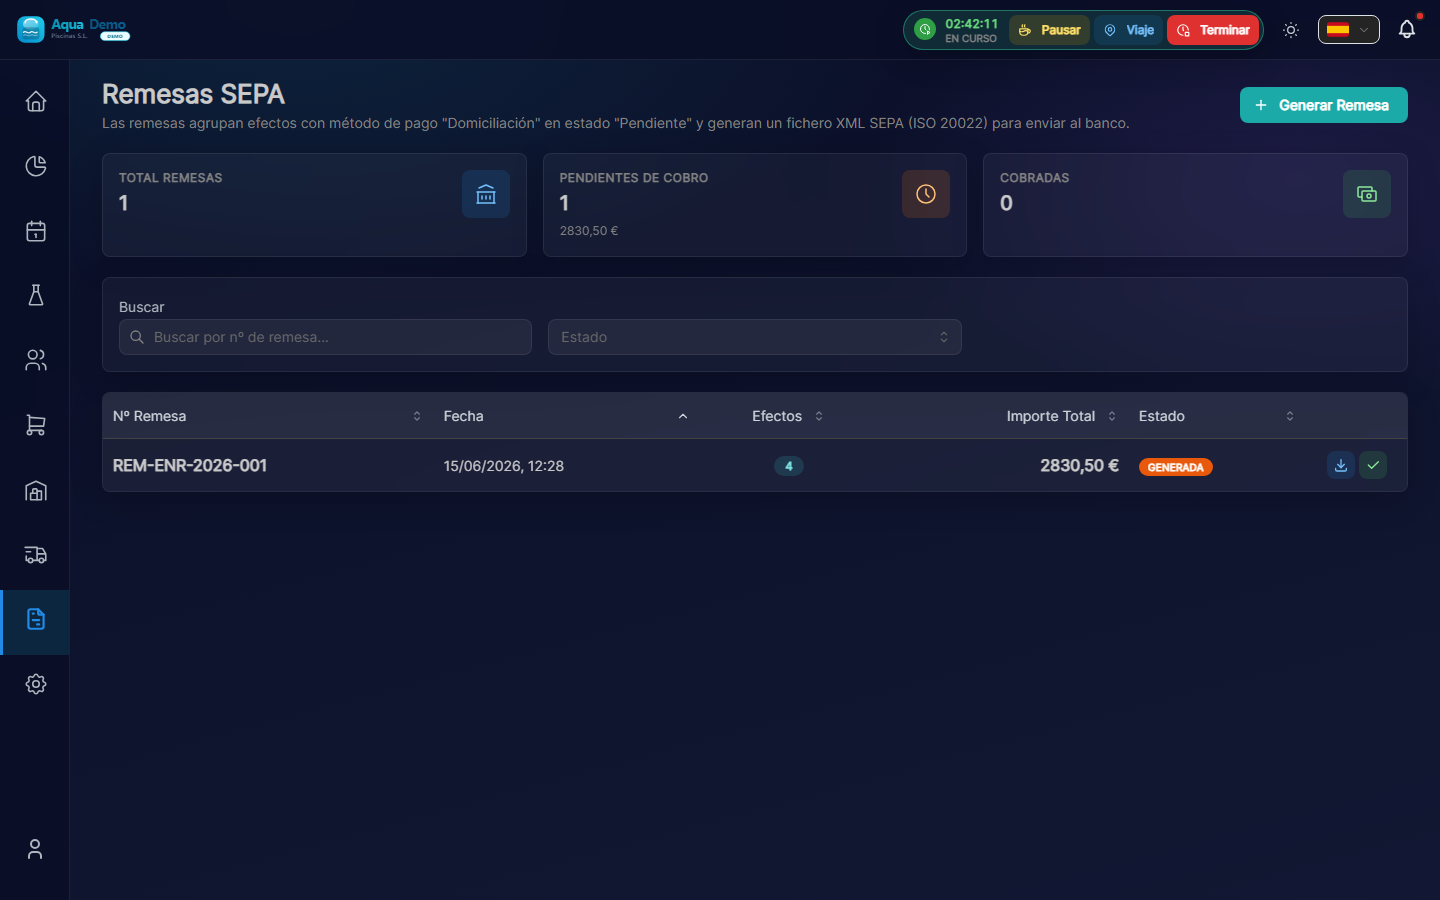Click the timer reading EN CURSO

tap(971, 39)
